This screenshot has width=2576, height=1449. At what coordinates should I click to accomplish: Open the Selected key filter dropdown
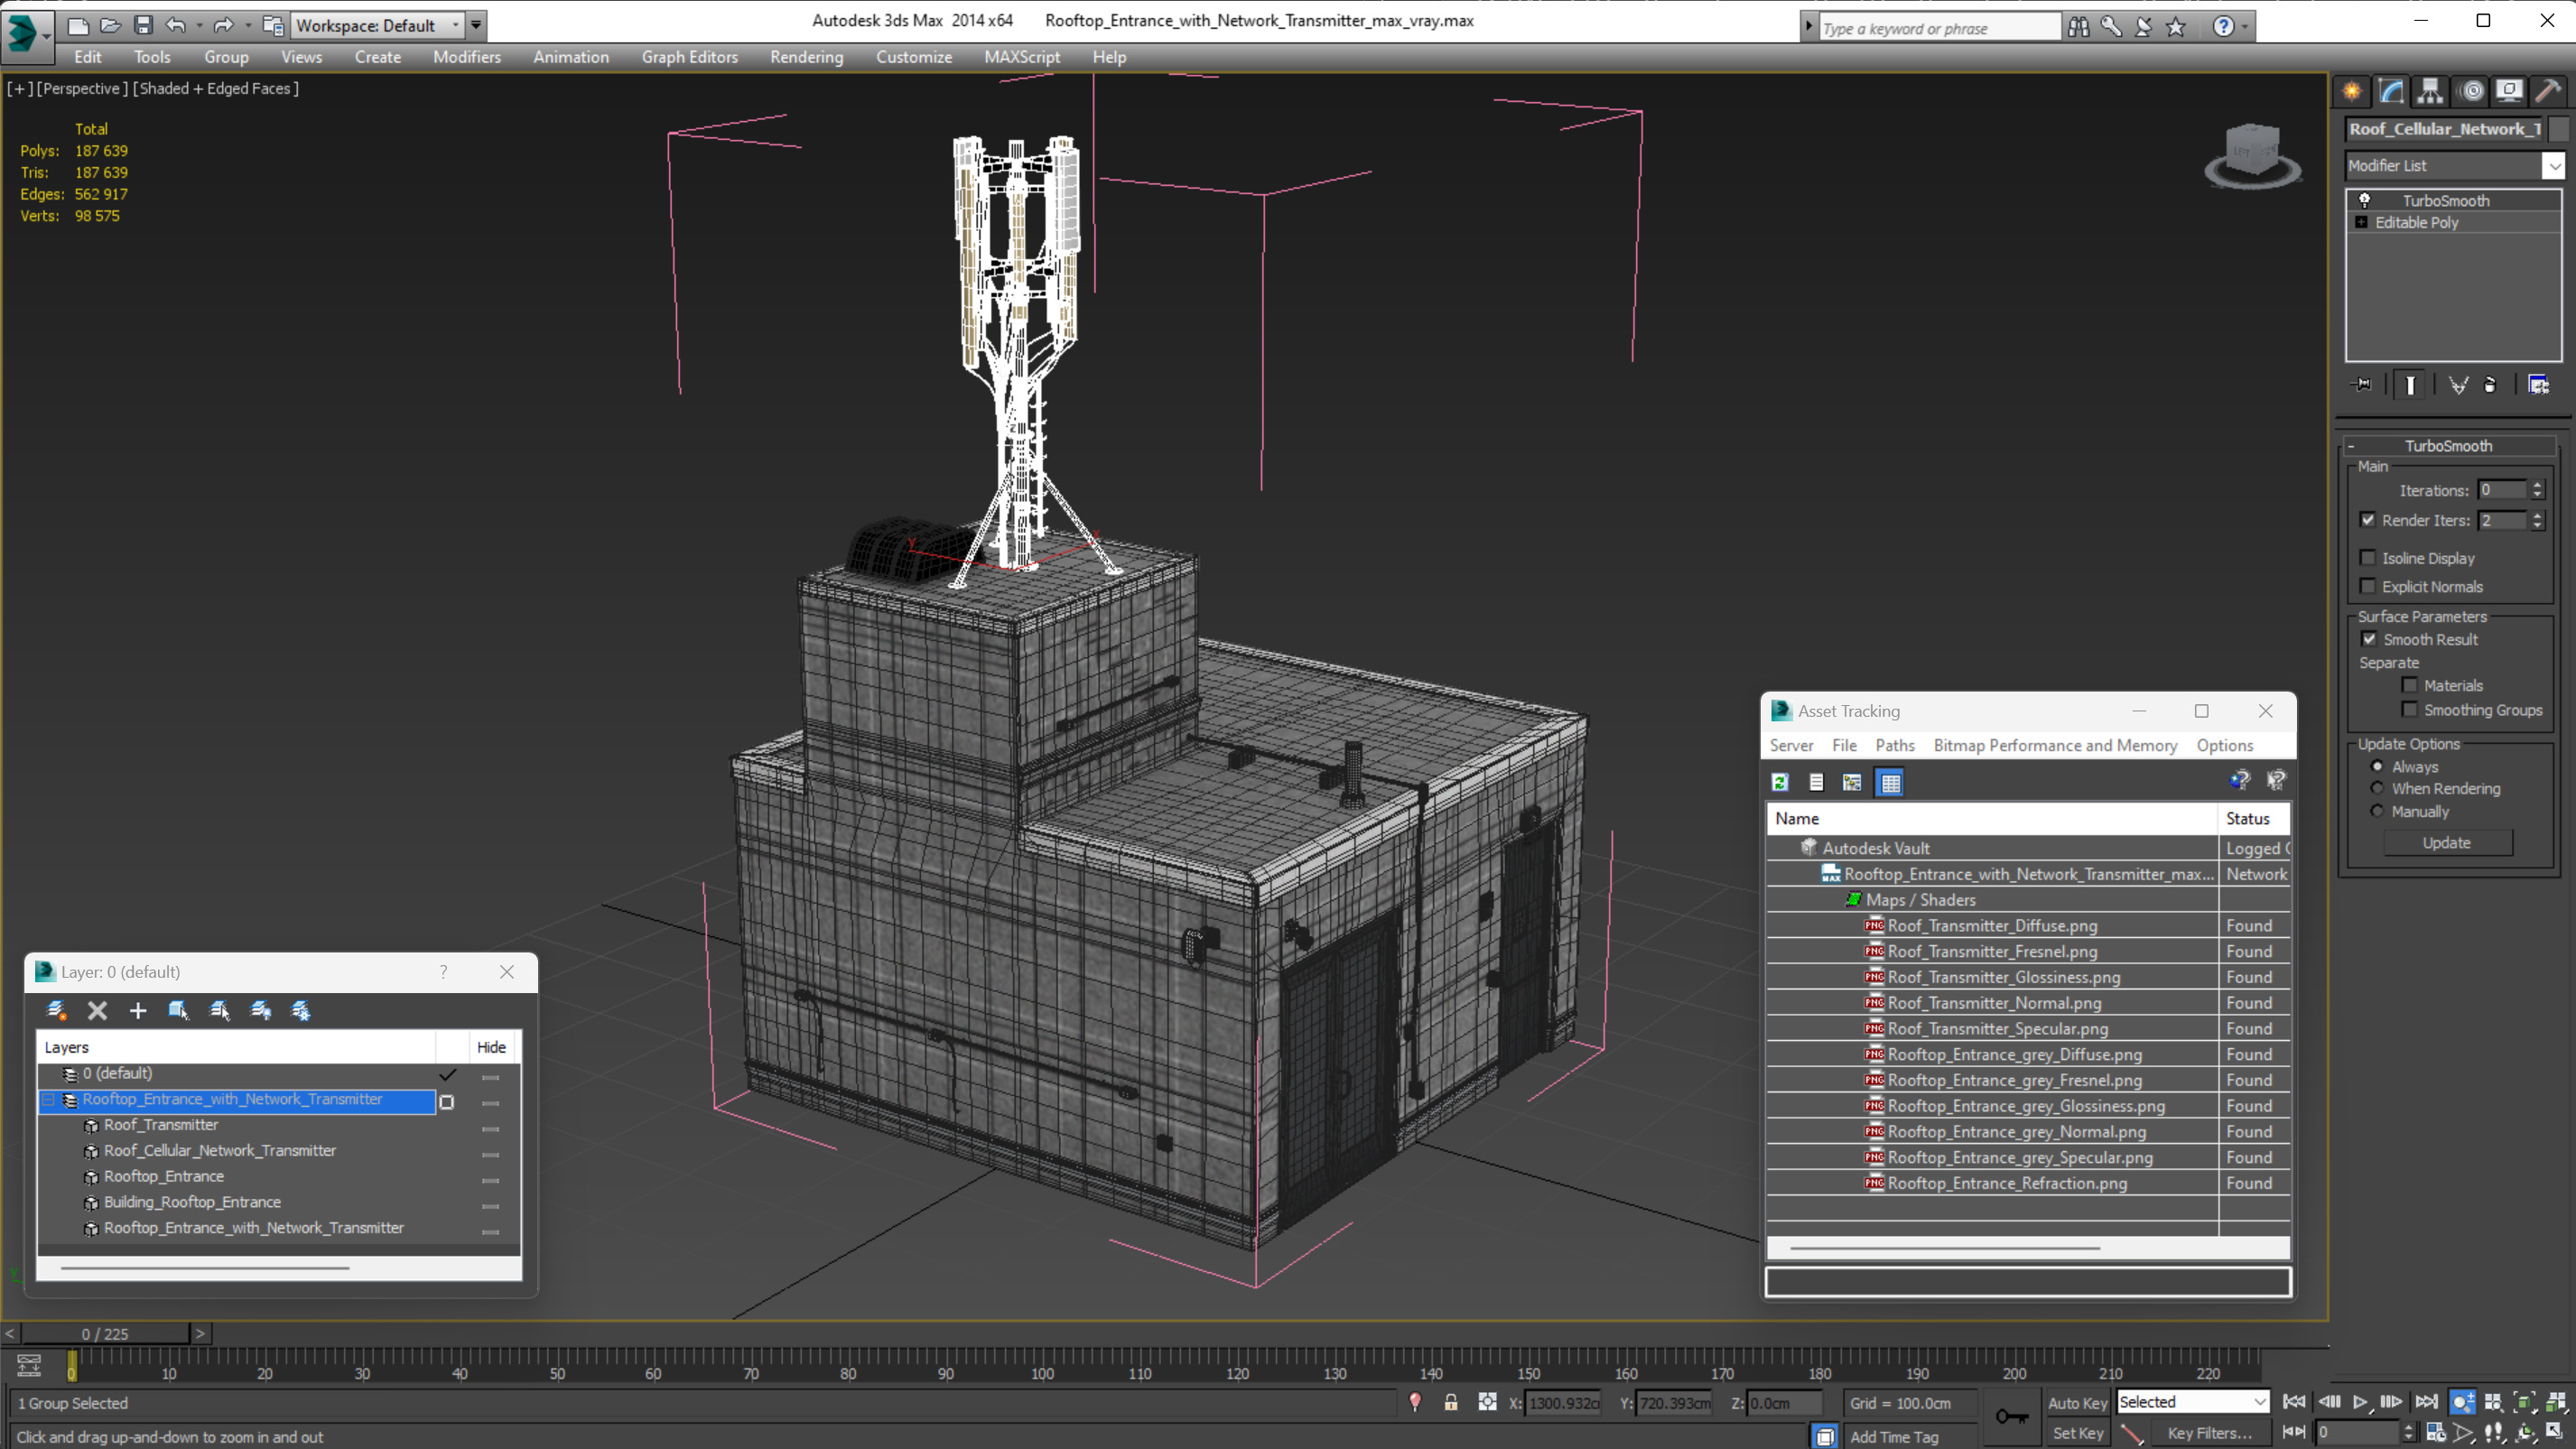(2258, 1402)
